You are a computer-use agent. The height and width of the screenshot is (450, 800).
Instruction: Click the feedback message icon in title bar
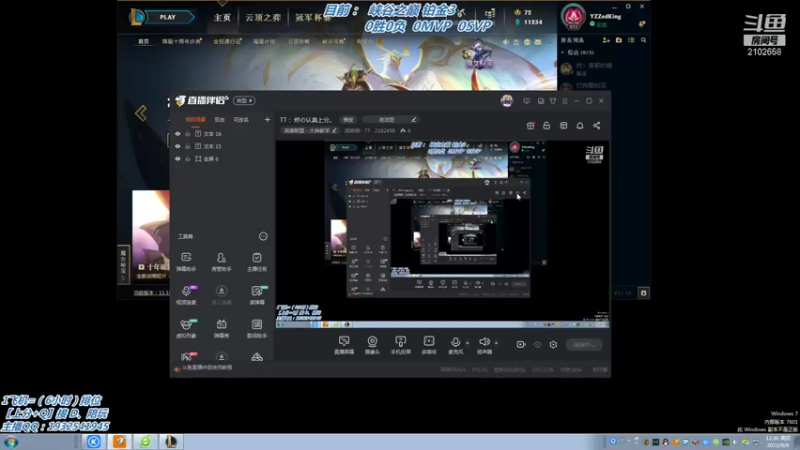click(527, 101)
